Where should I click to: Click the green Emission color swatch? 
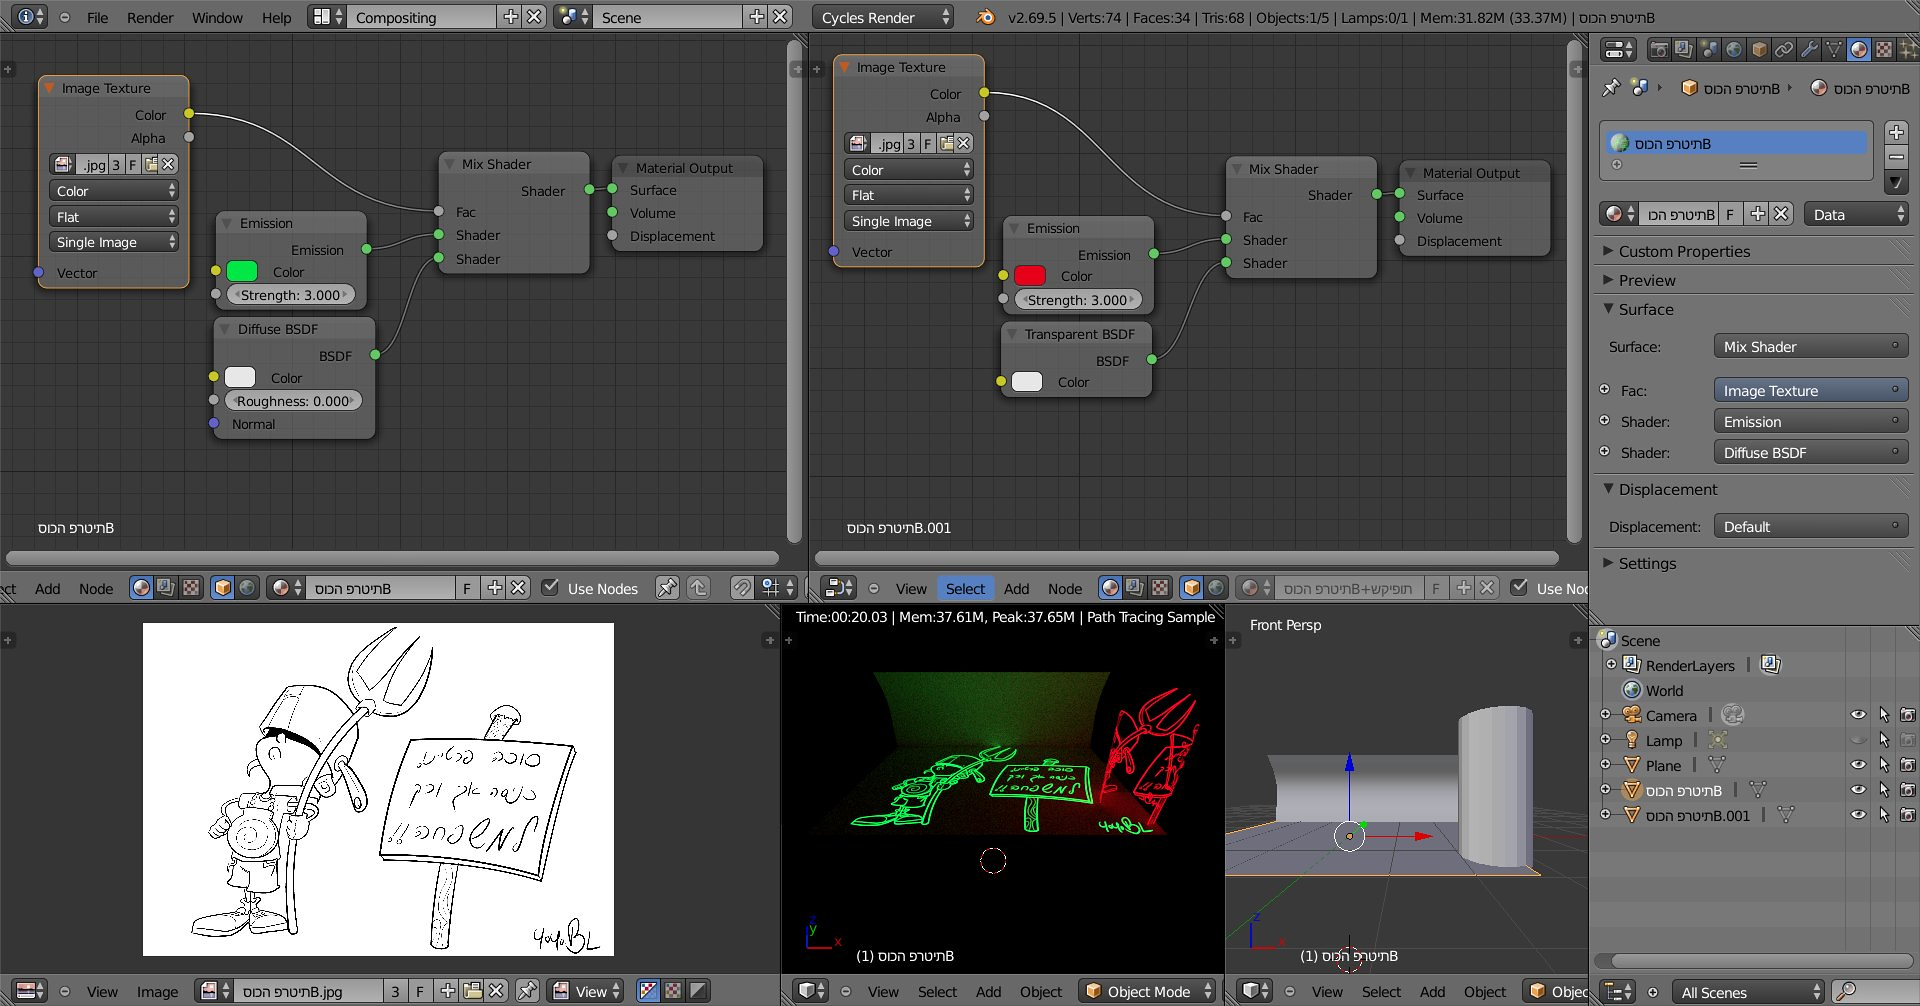(x=242, y=272)
